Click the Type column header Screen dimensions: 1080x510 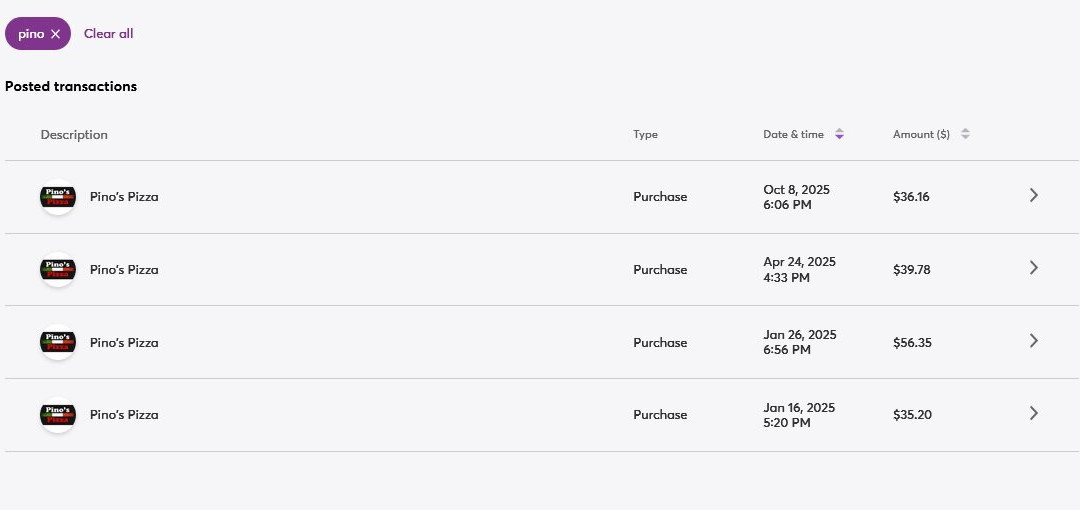645,135
